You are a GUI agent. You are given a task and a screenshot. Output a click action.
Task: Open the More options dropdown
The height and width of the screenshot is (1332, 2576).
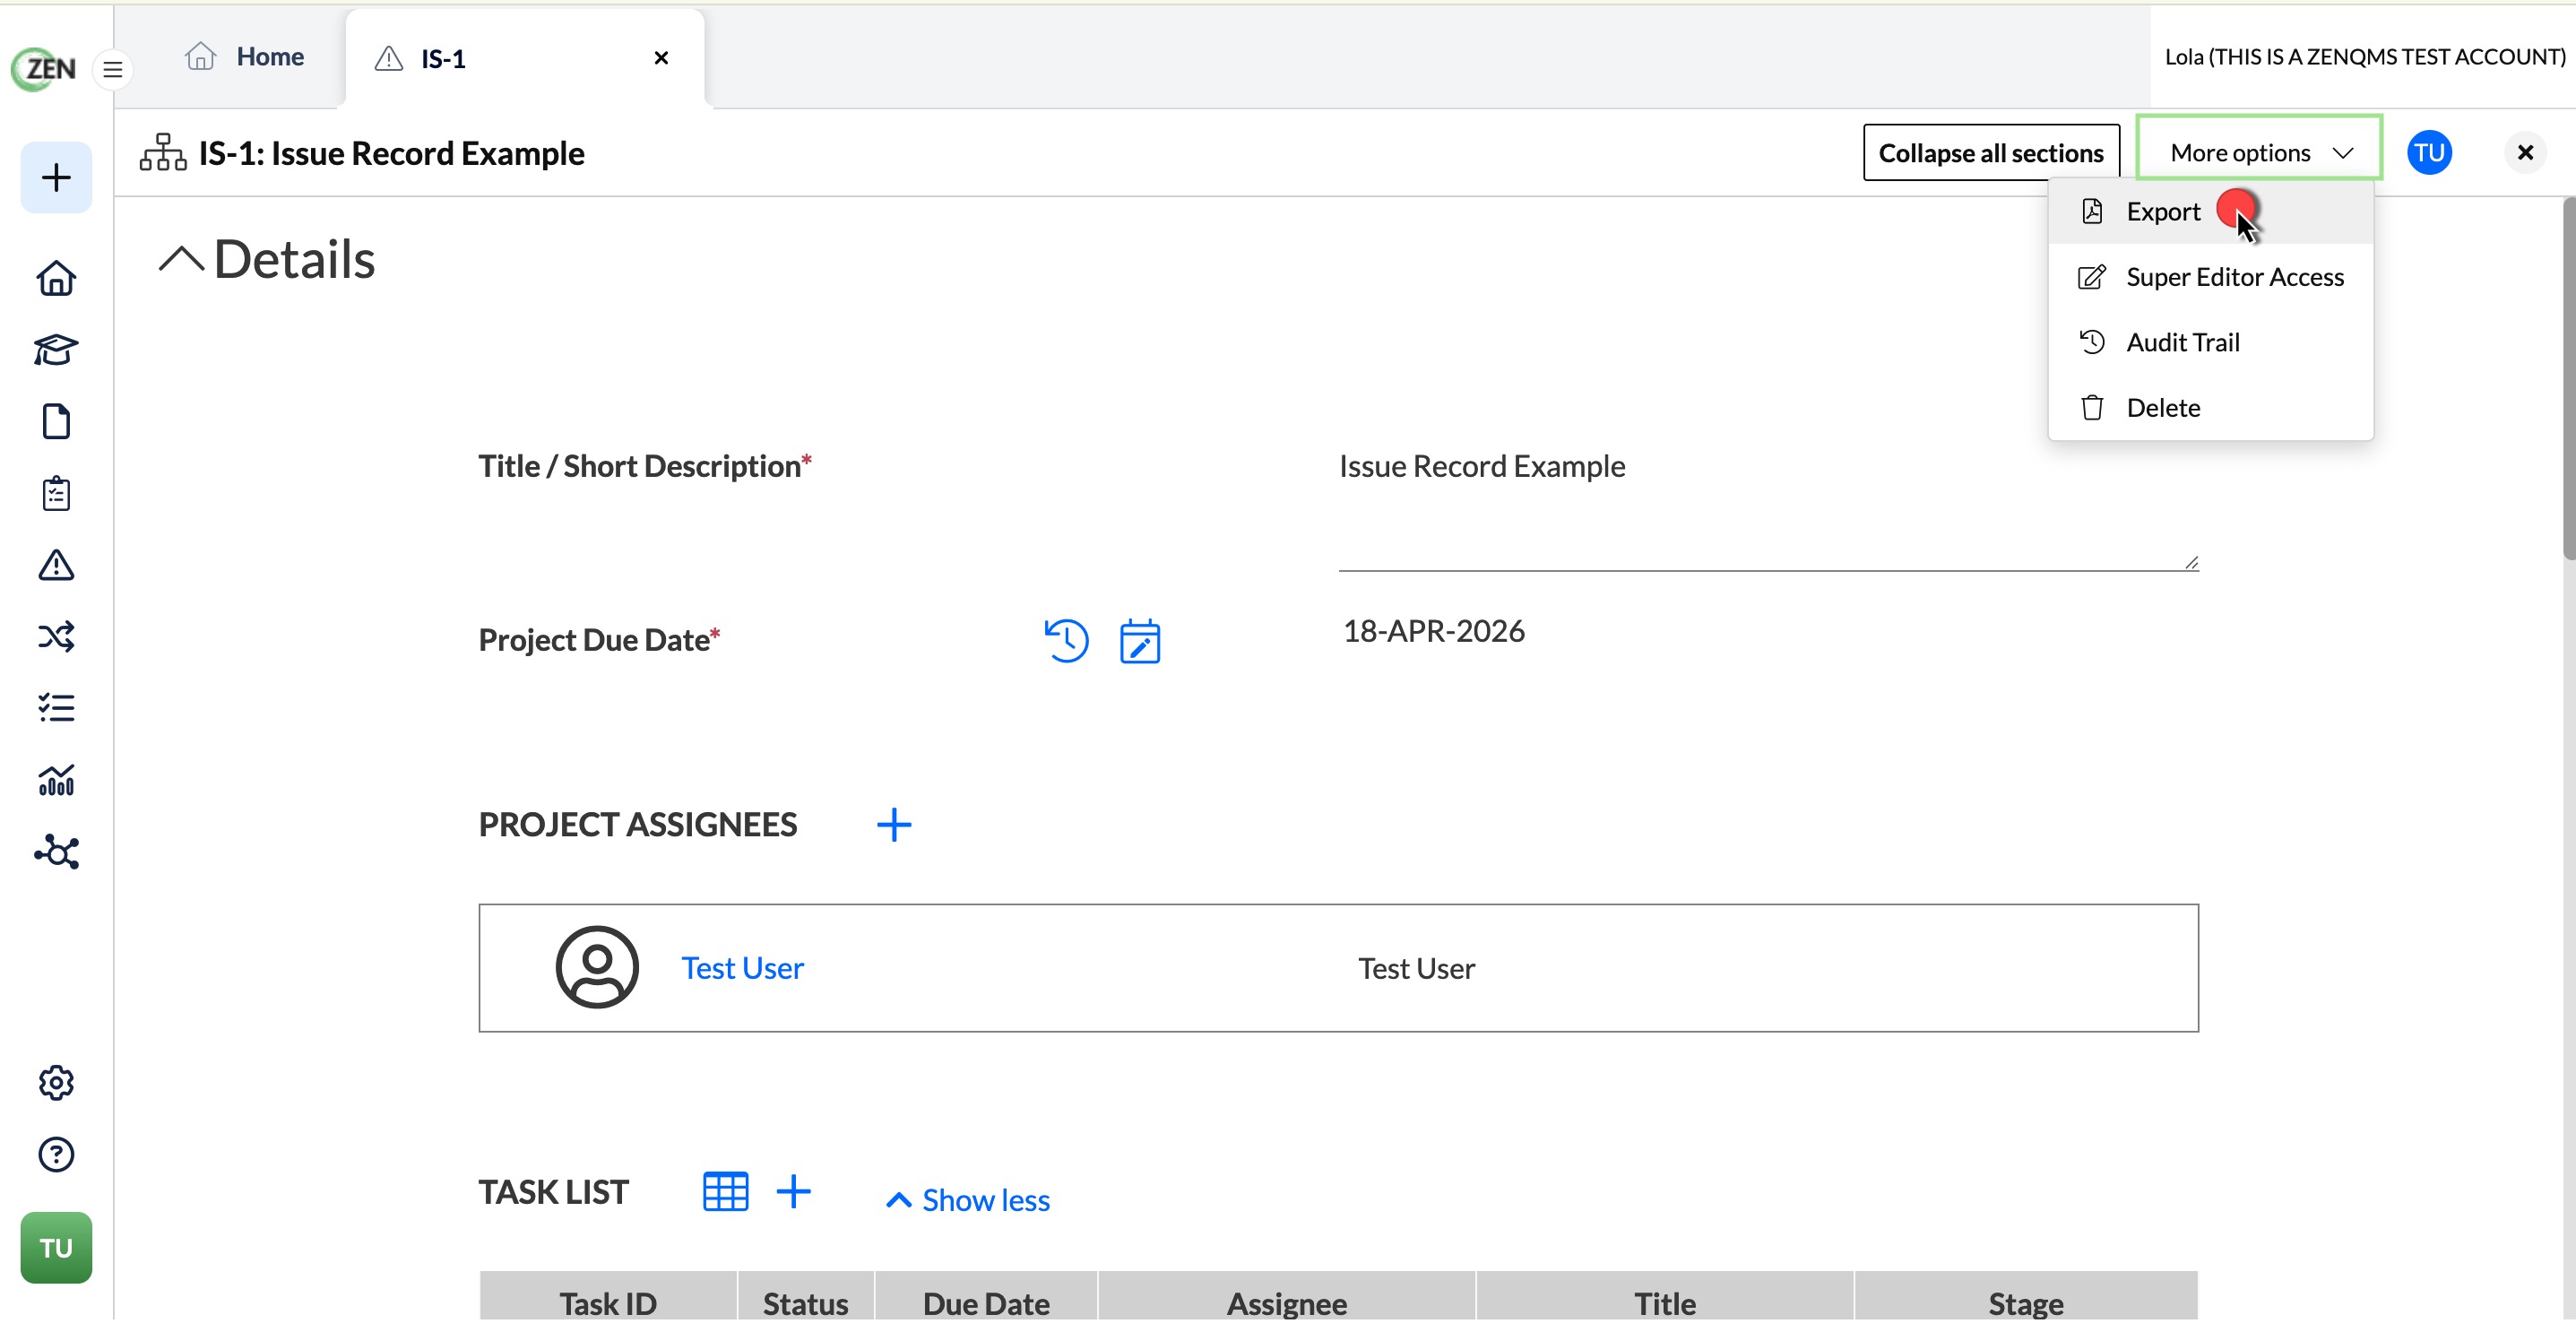2259,153
